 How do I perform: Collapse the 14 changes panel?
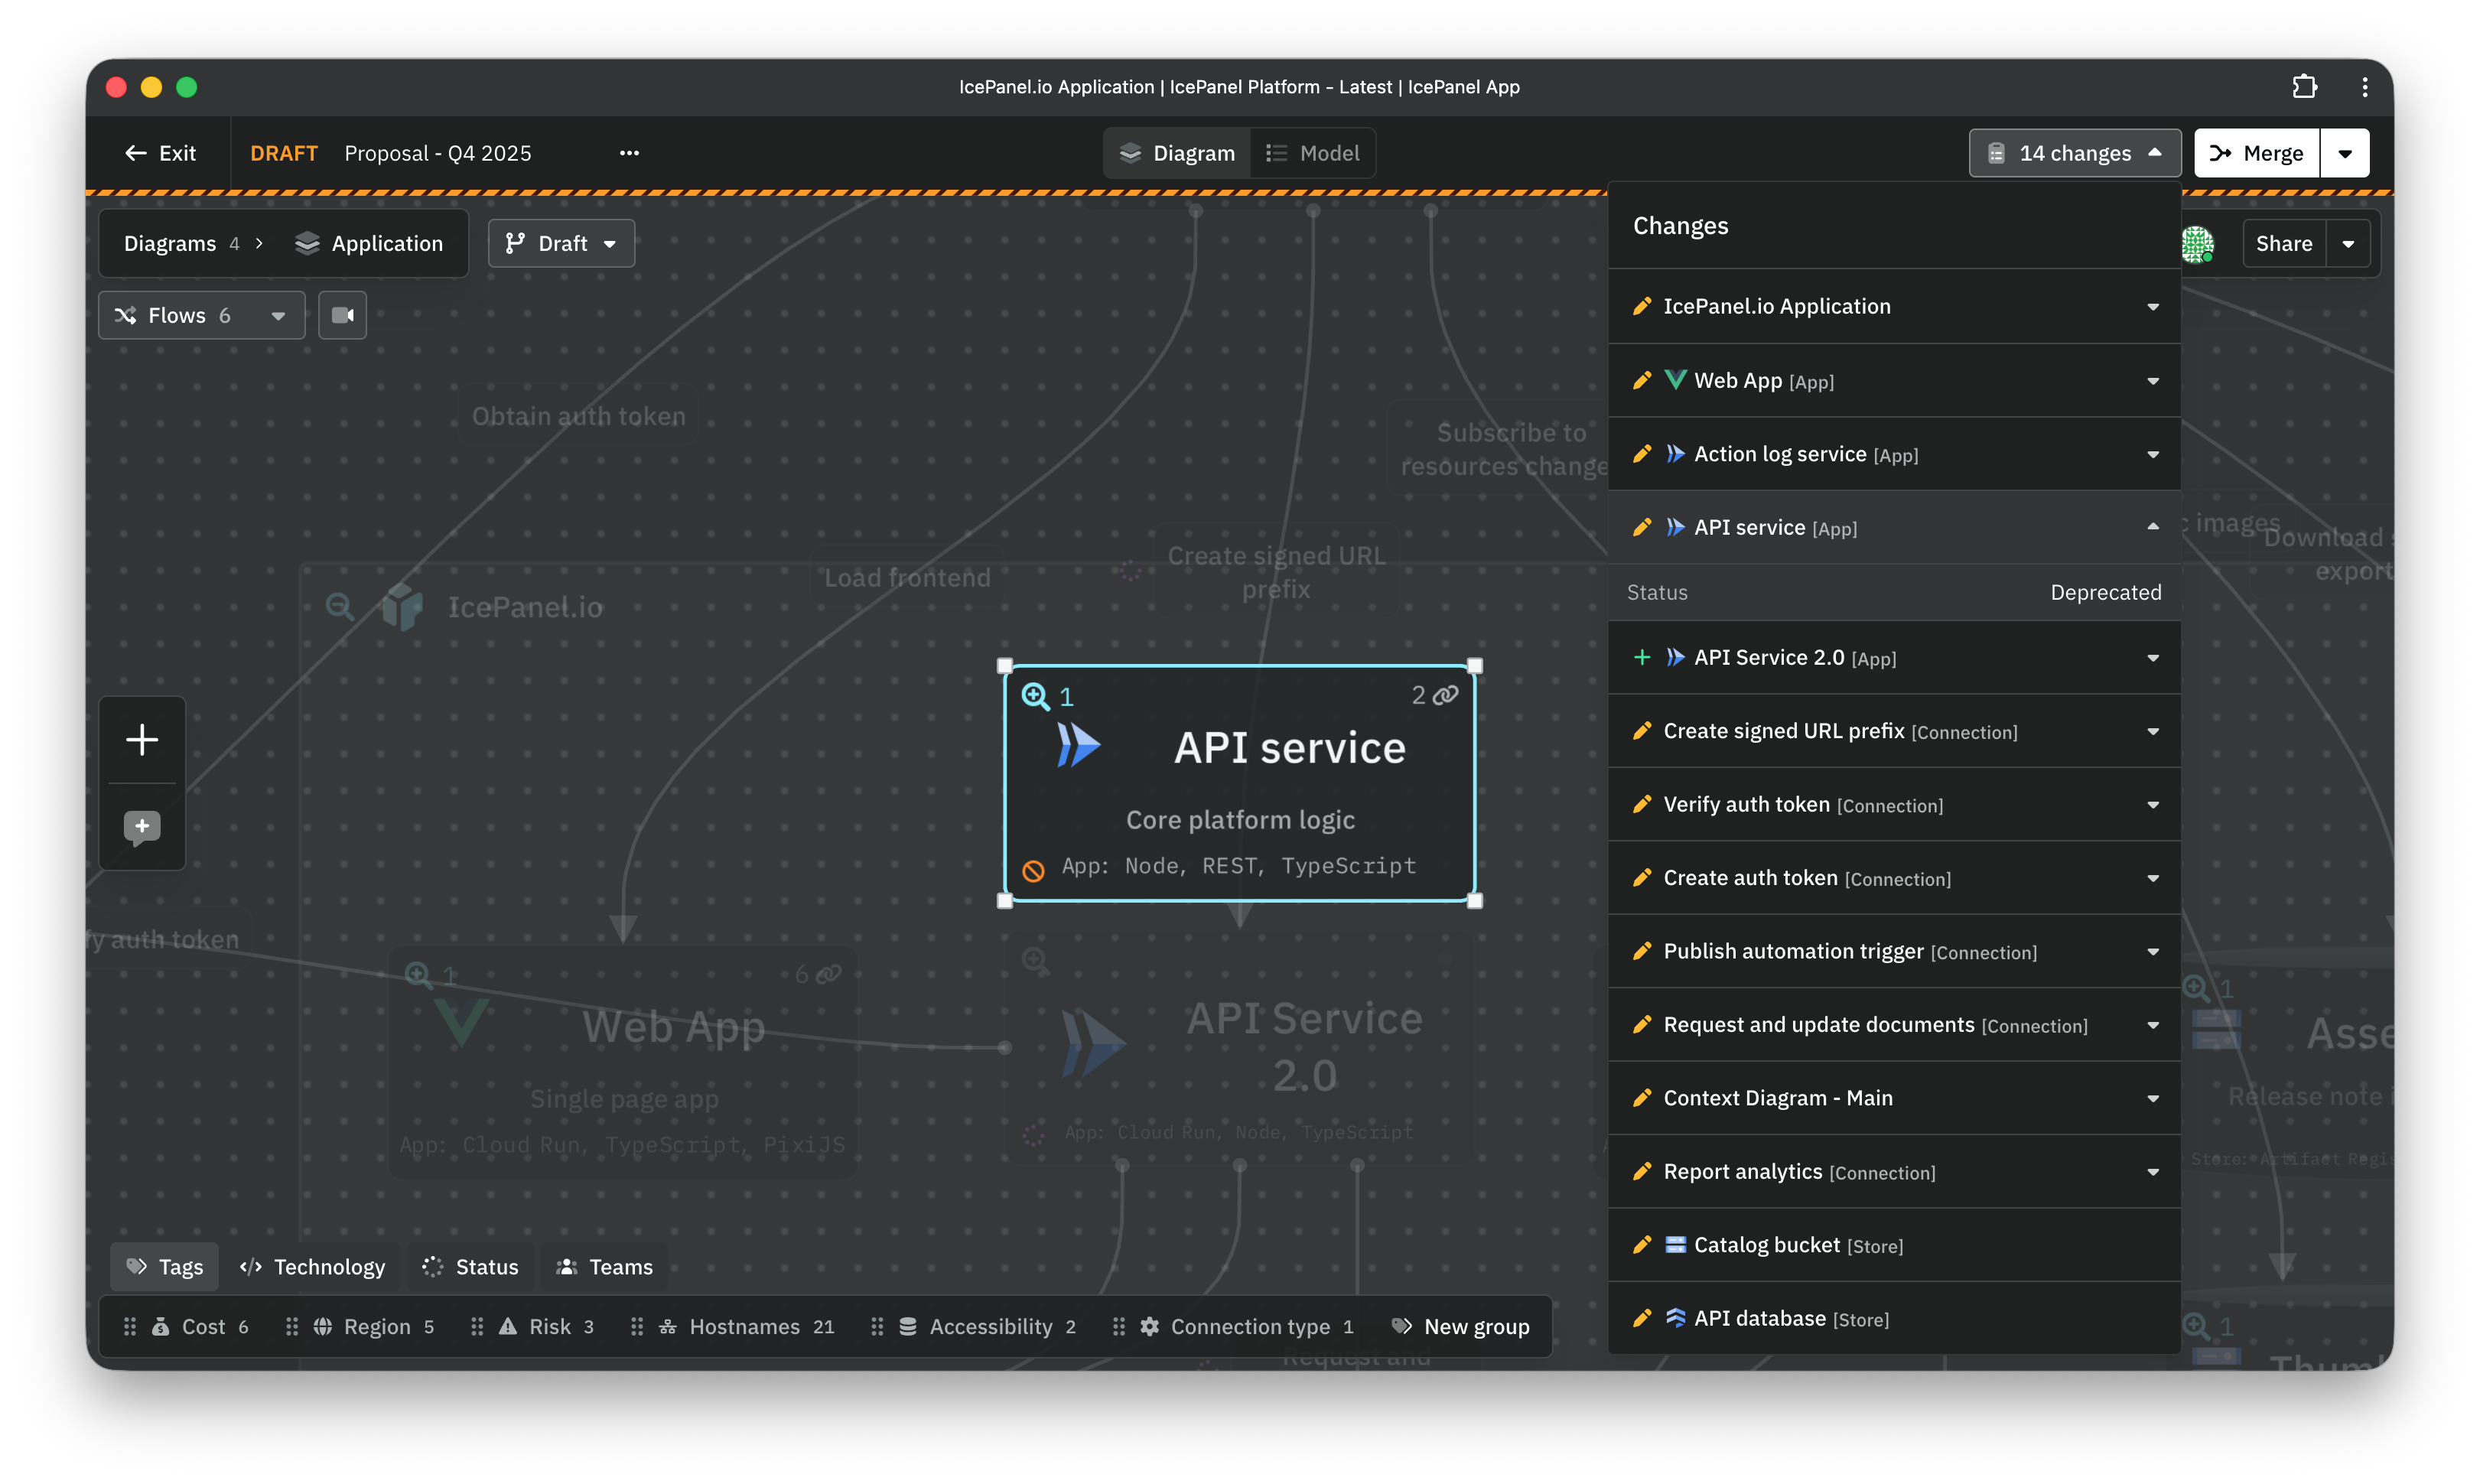[2074, 153]
